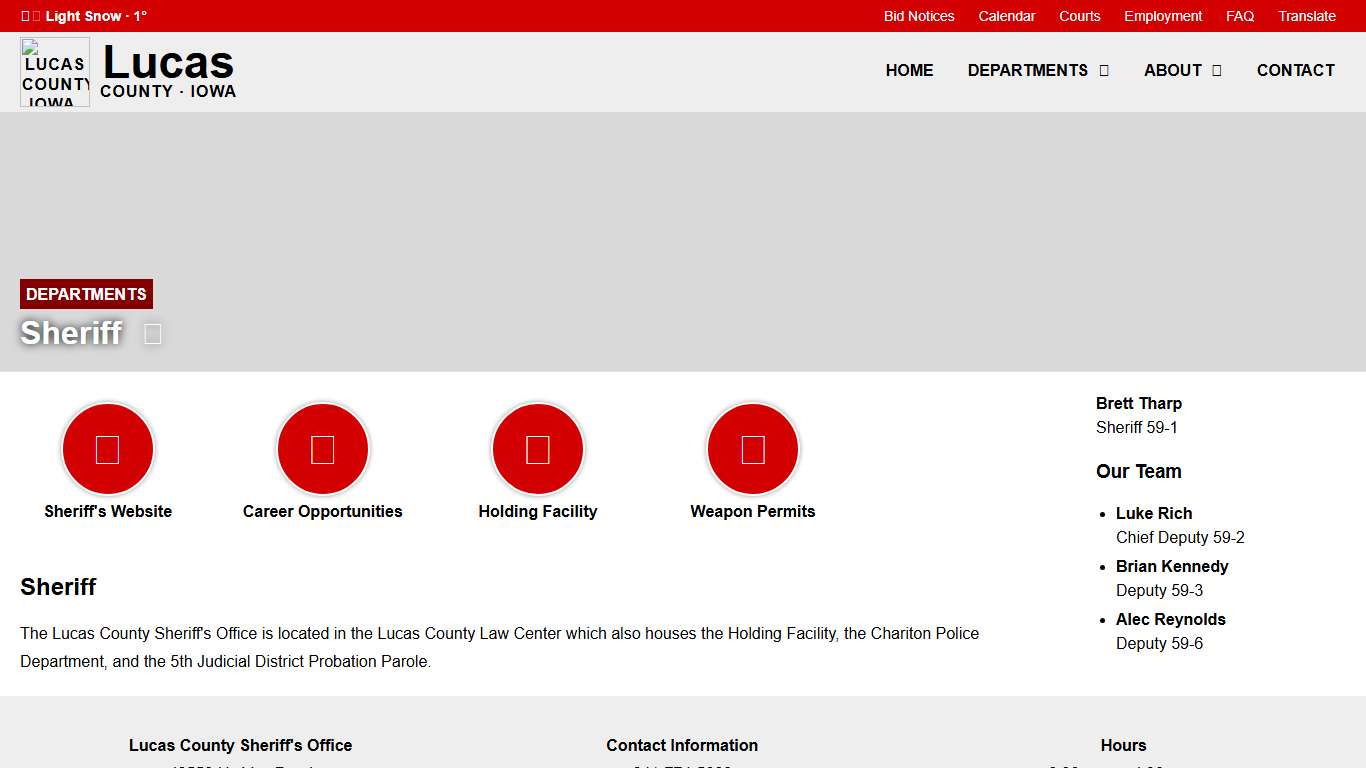This screenshot has height=768, width=1366.
Task: Open Career Opportunities via its red icon
Action: point(322,449)
